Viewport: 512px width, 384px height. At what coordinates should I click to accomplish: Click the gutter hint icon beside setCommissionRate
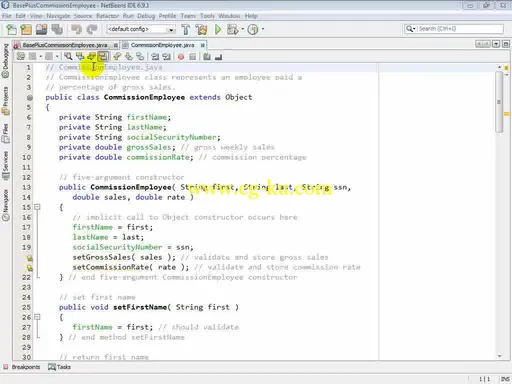29,268
